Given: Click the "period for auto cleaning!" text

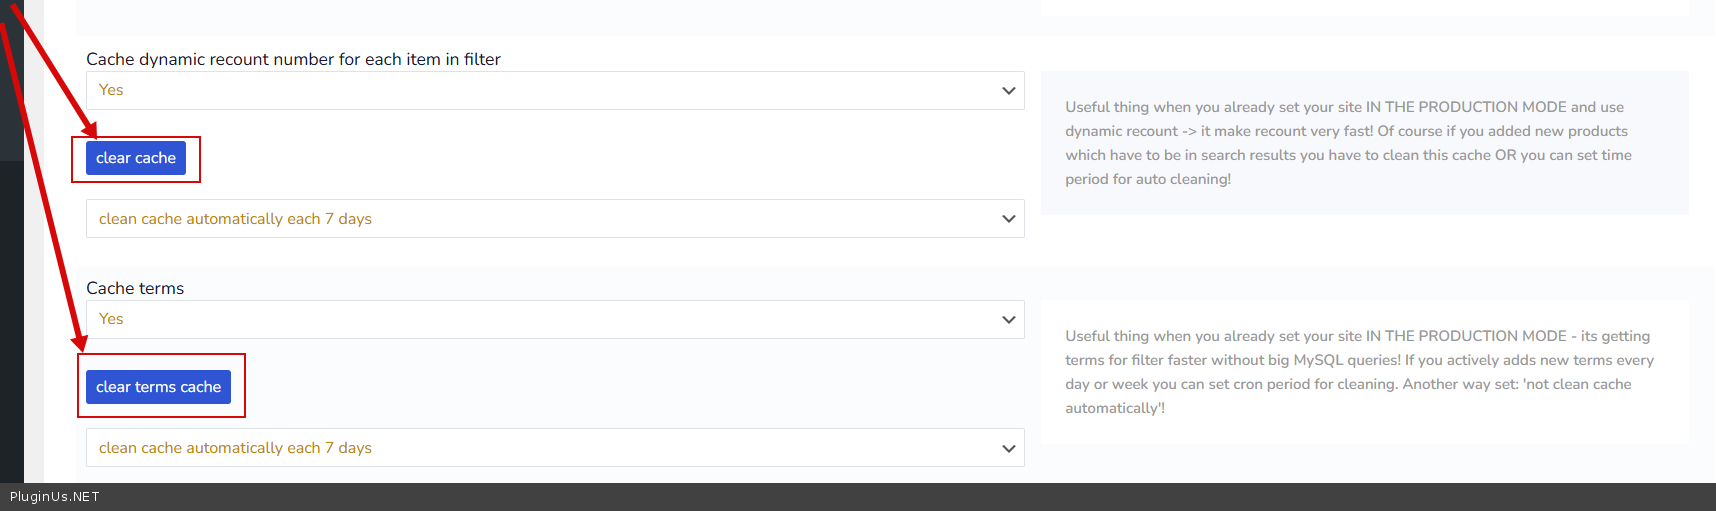Looking at the screenshot, I should coord(1148,179).
